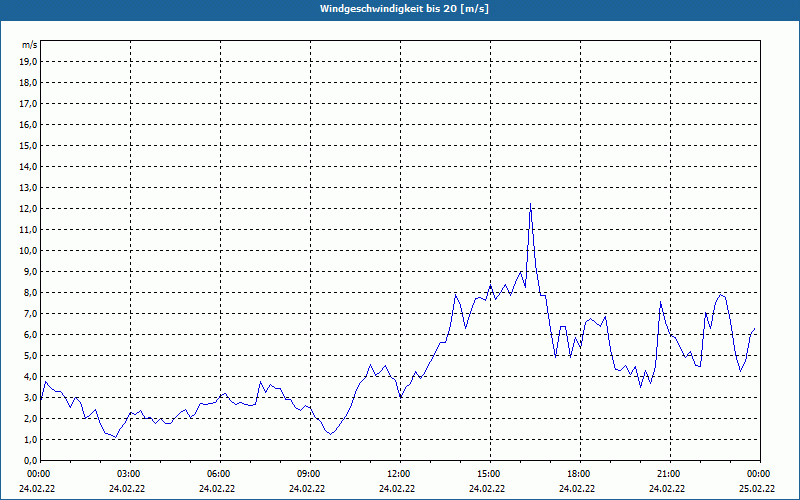Click the 12:00 time axis label
Viewport: 800px width, 500px height.
click(x=400, y=474)
